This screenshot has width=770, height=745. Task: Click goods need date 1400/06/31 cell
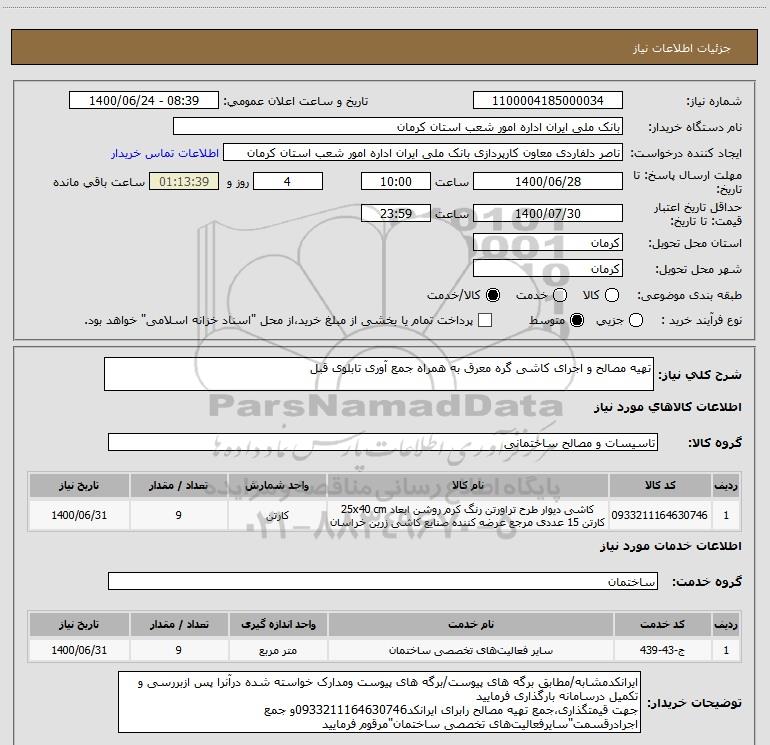[x=79, y=515]
